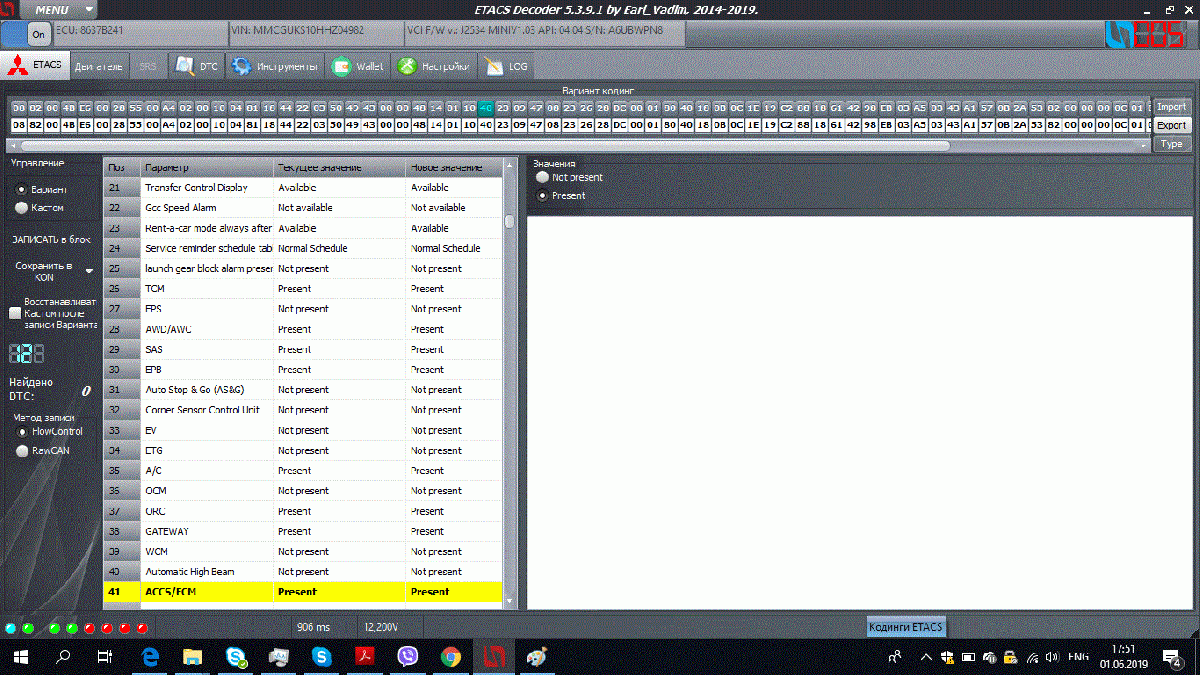
Task: Select the Gcc Speed Alarm row
Action: (x=303, y=208)
